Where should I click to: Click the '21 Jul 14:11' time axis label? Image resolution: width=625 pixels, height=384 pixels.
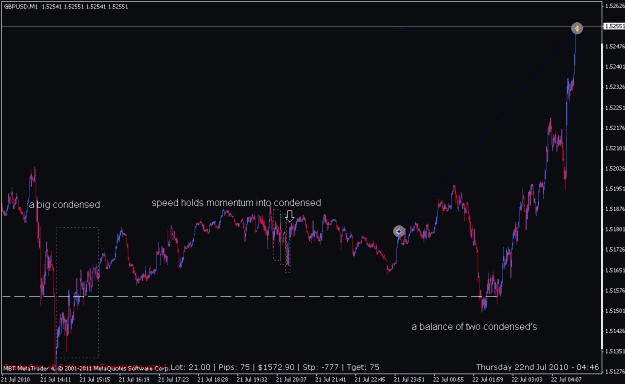56,380
